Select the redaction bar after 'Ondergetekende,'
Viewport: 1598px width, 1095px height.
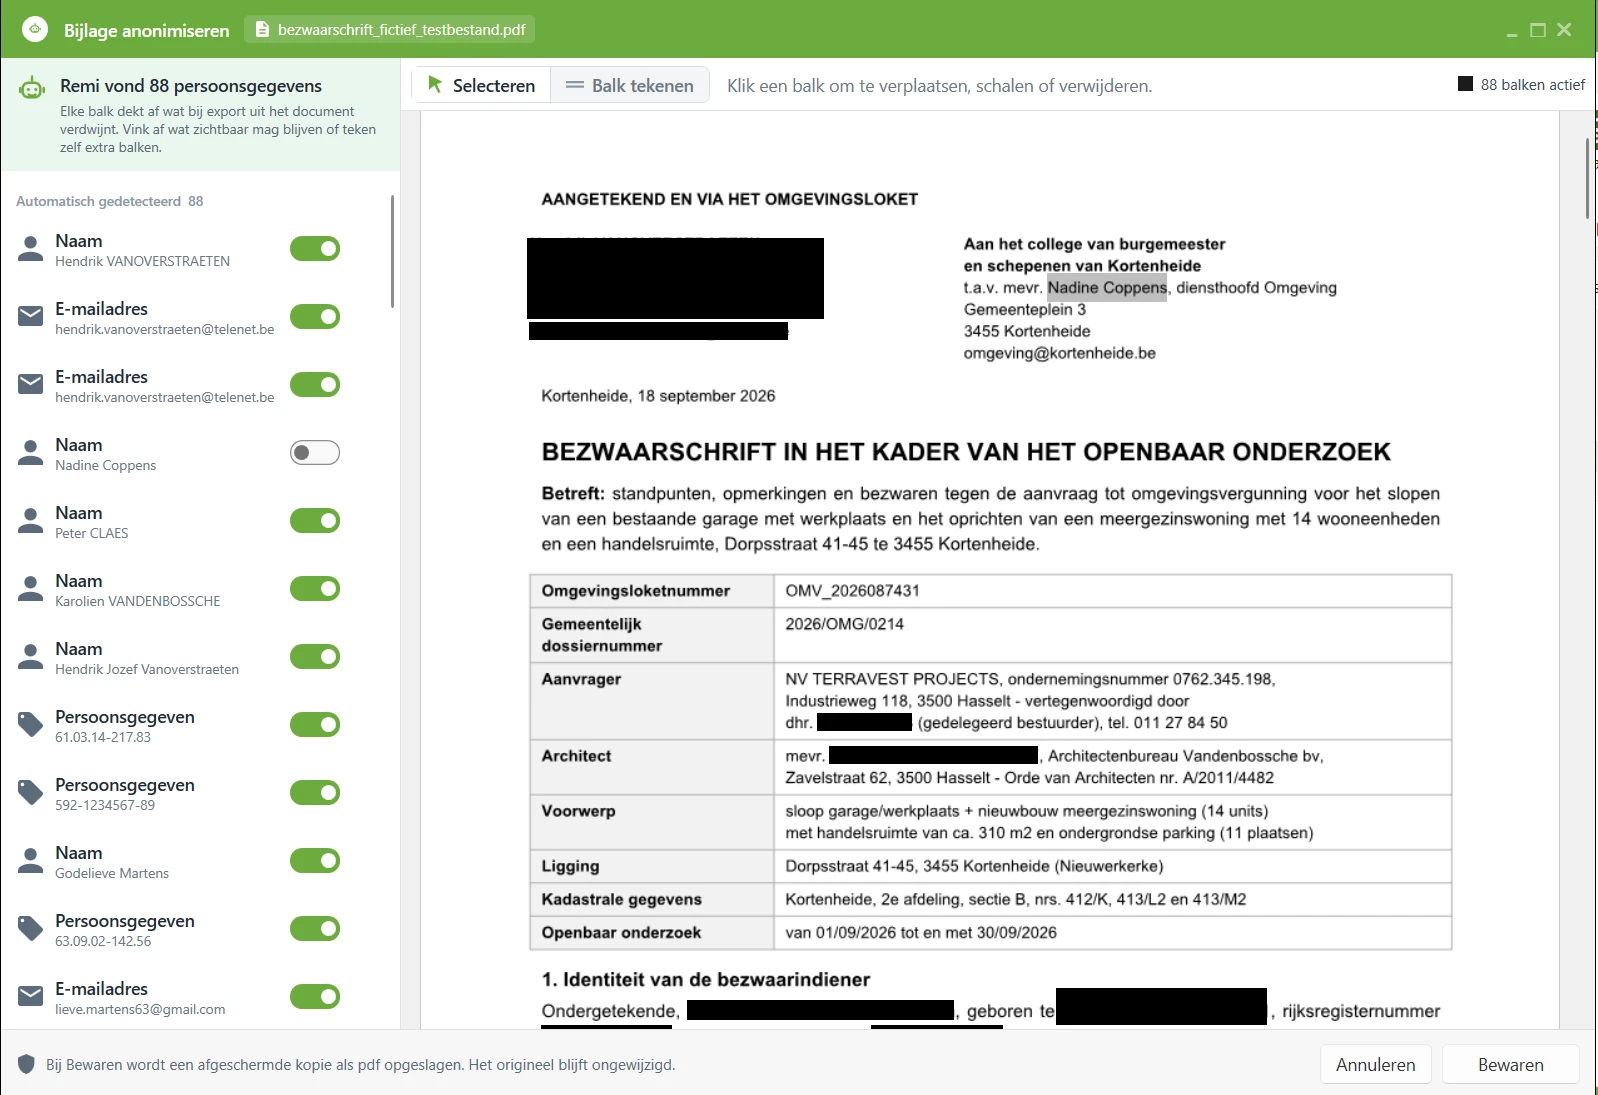(x=820, y=1010)
